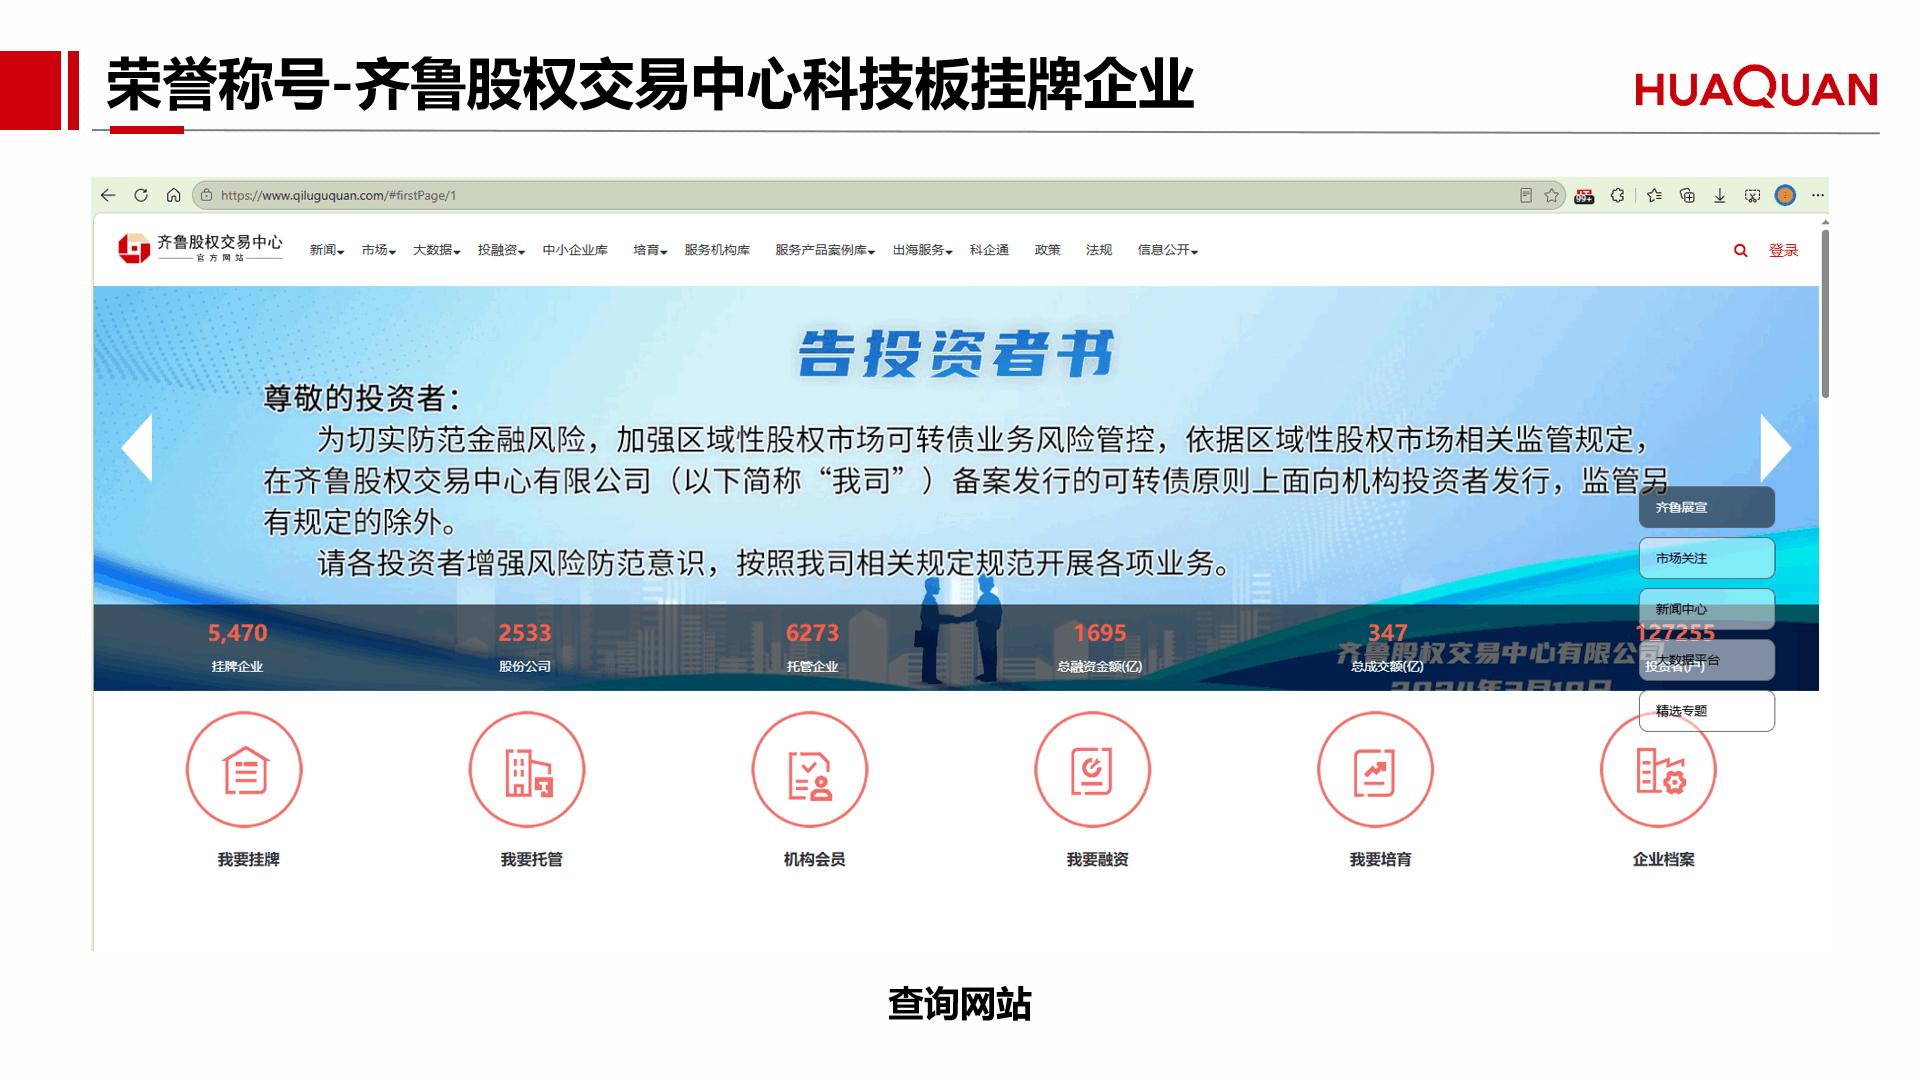Image resolution: width=1920 pixels, height=1080 pixels.
Task: Click the 我要培育 circle icon
Action: (1376, 769)
